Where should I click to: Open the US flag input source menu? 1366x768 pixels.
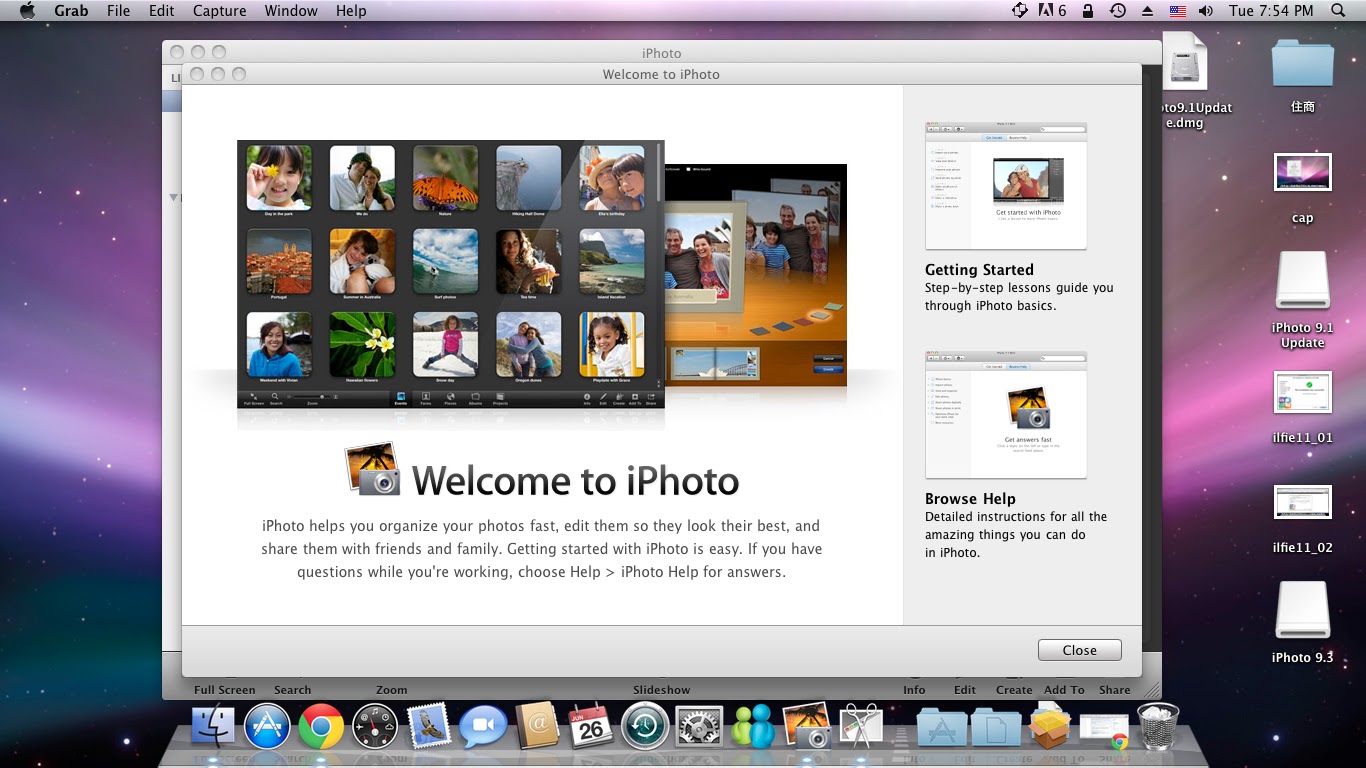coord(1177,11)
